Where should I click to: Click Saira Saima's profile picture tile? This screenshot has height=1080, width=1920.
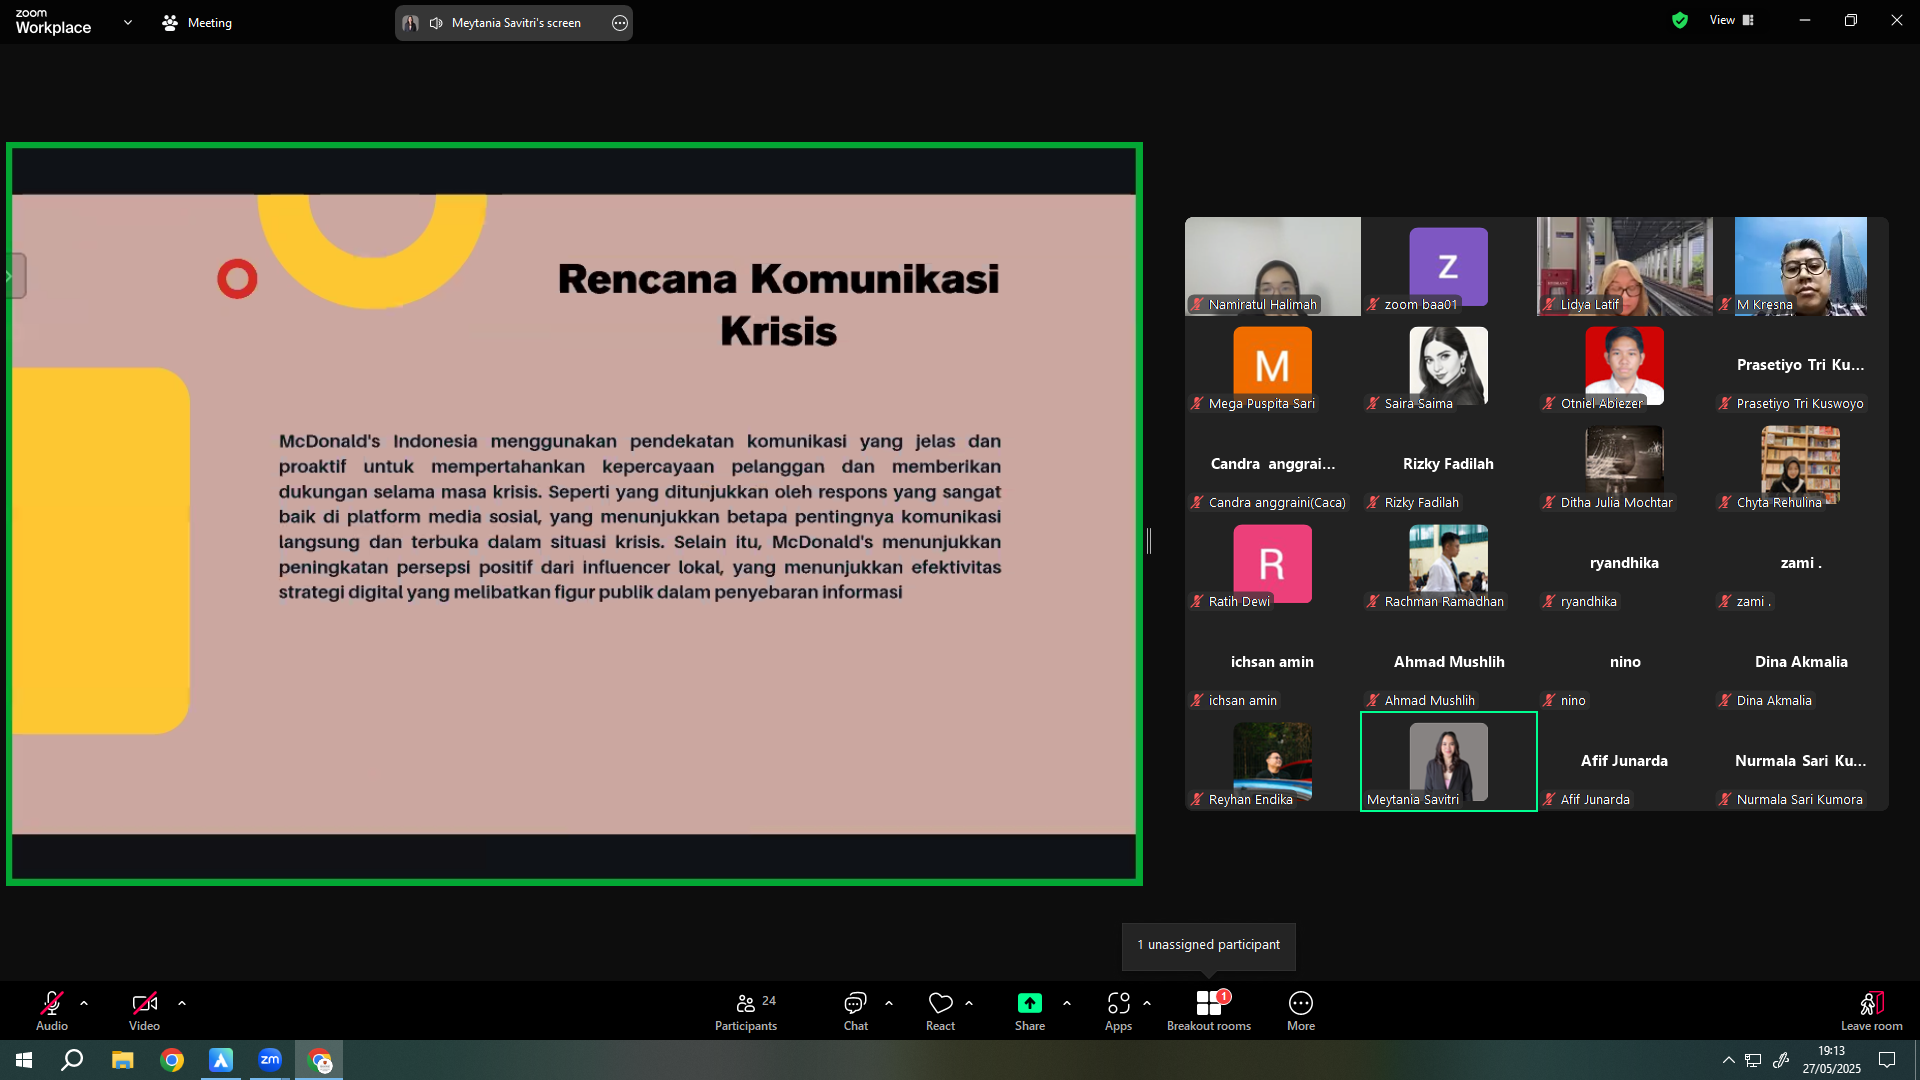[x=1449, y=365]
